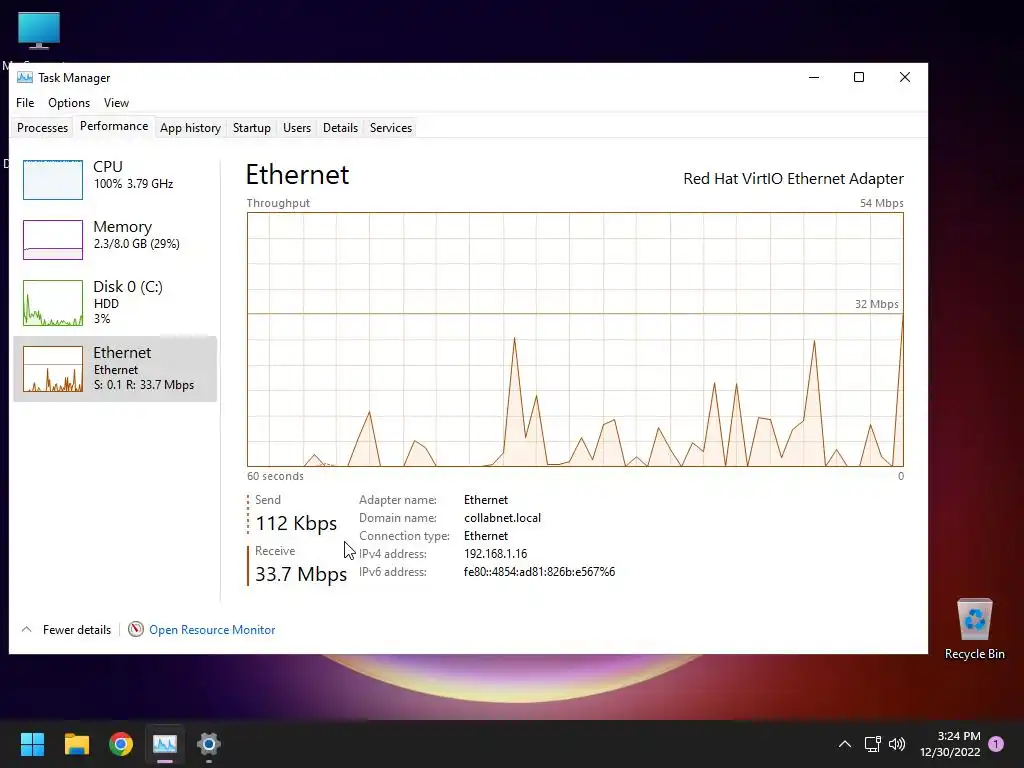Open the notification badge in taskbar
The height and width of the screenshot is (768, 1024).
(996, 744)
